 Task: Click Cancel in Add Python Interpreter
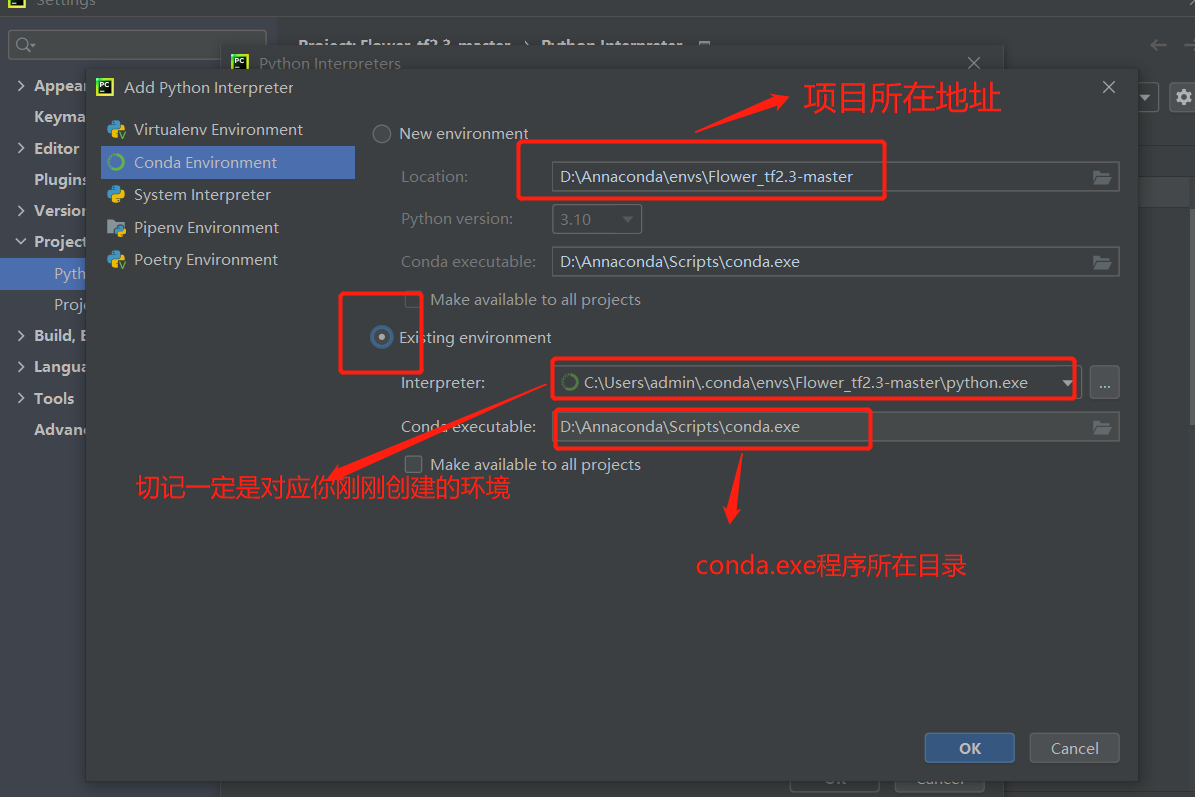click(1075, 748)
